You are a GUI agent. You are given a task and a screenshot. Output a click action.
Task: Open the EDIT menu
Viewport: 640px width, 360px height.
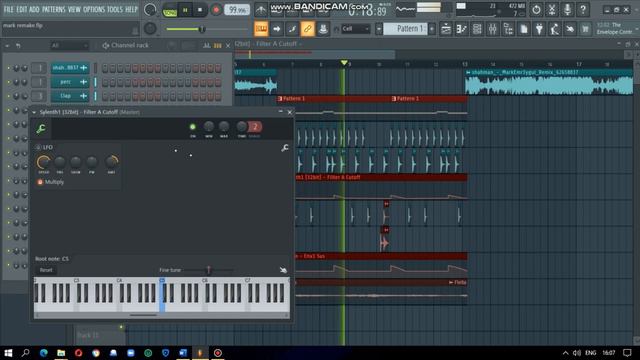click(22, 9)
